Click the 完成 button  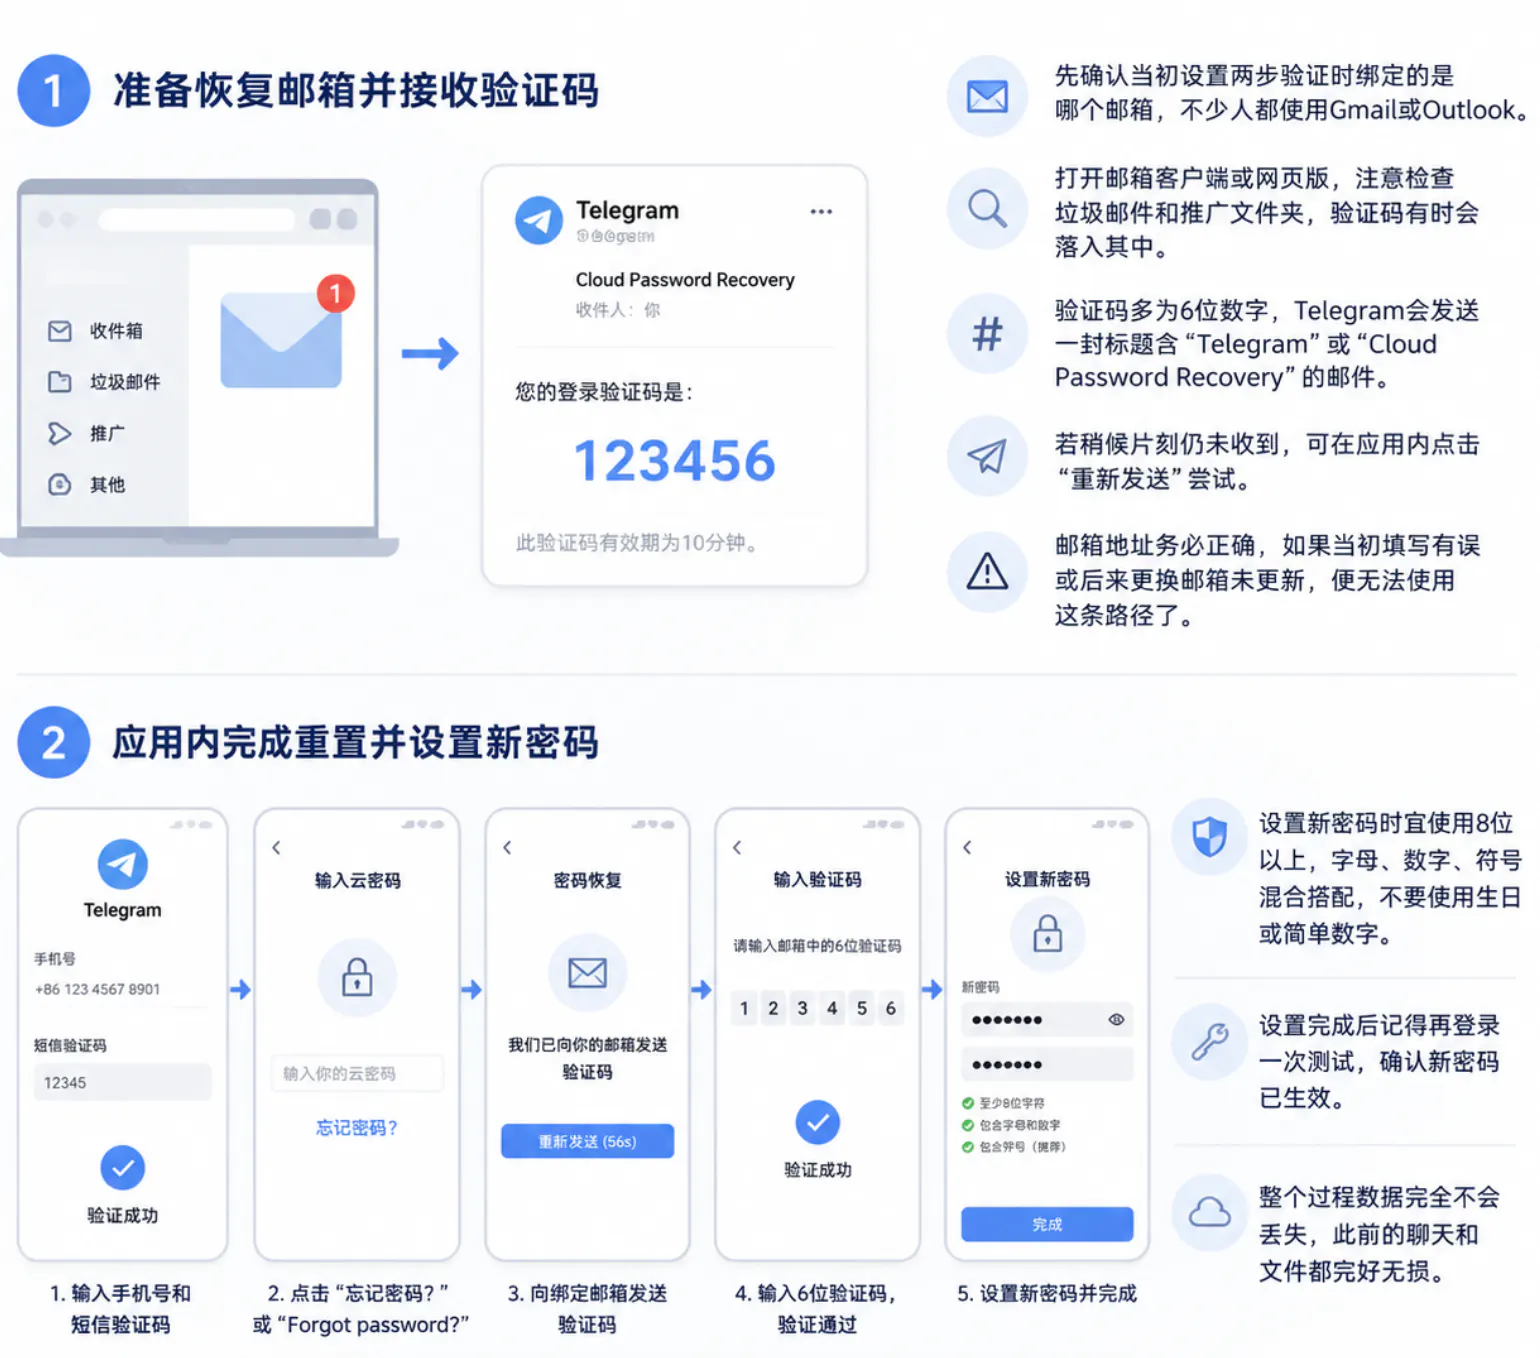click(x=1047, y=1225)
